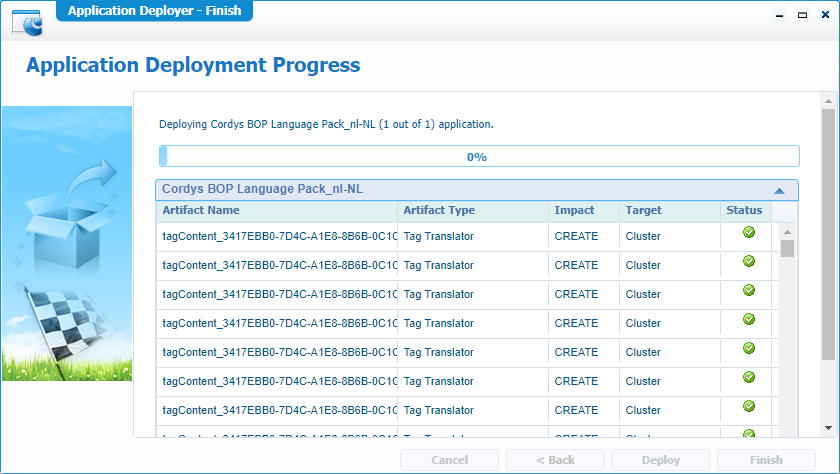Click the artifact table scrollbar thumb
840x474 pixels.
coord(787,249)
